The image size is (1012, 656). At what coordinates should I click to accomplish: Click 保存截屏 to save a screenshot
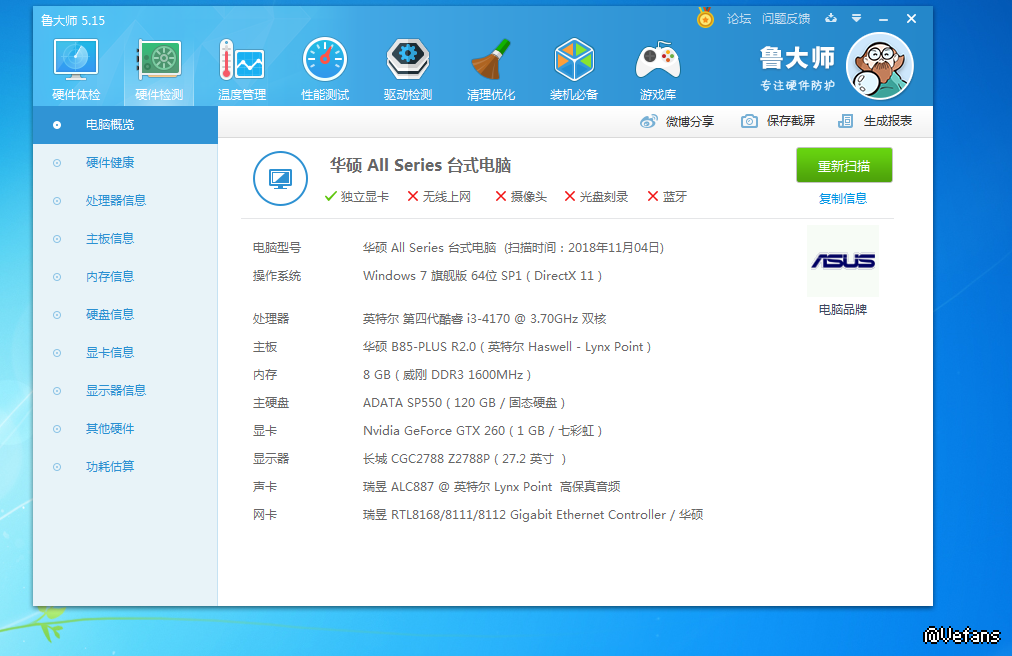[778, 121]
